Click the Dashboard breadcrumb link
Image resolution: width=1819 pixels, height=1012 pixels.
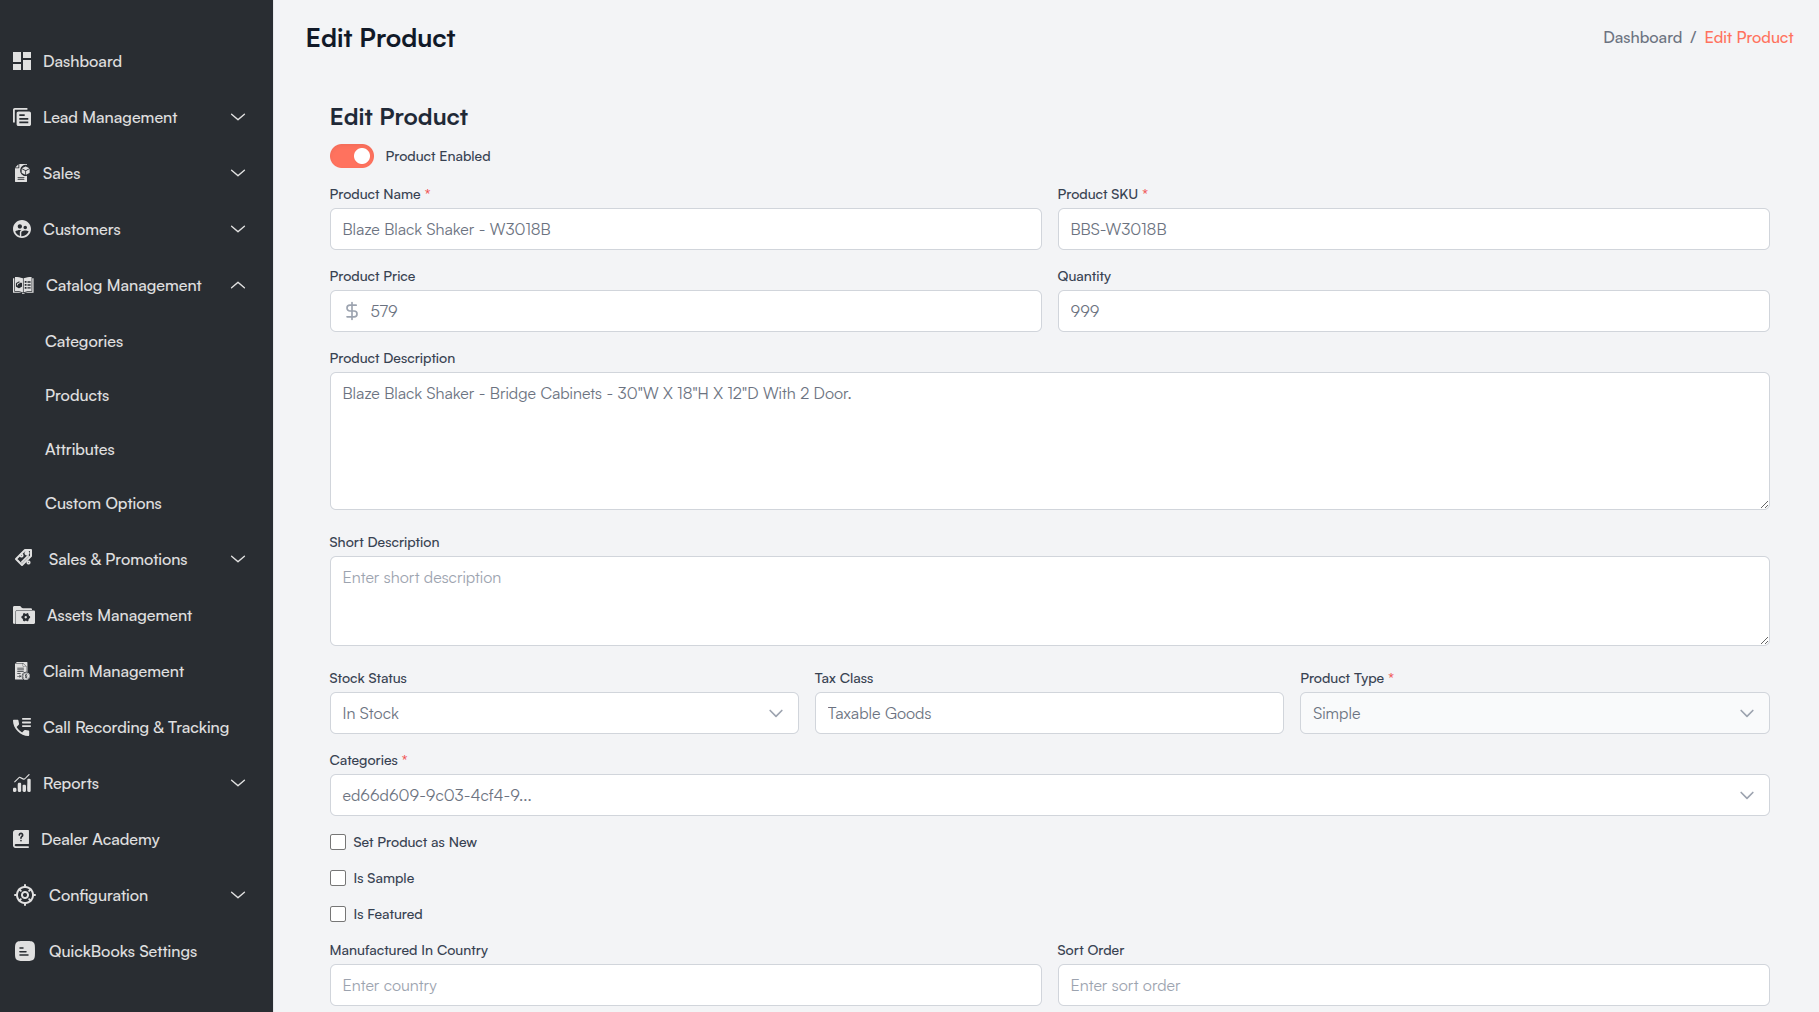[1642, 37]
